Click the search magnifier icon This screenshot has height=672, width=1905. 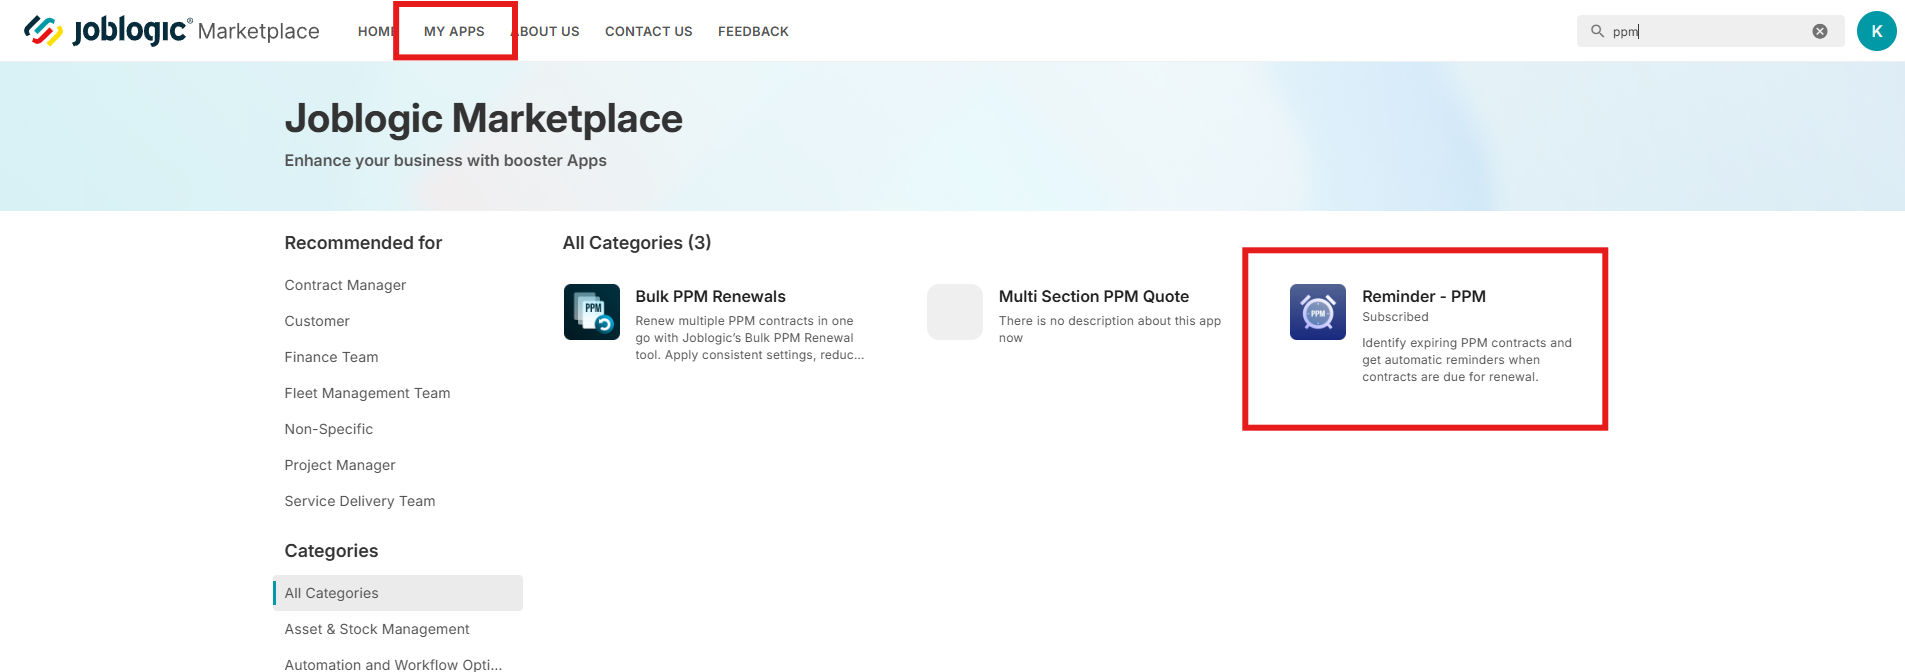(1597, 31)
